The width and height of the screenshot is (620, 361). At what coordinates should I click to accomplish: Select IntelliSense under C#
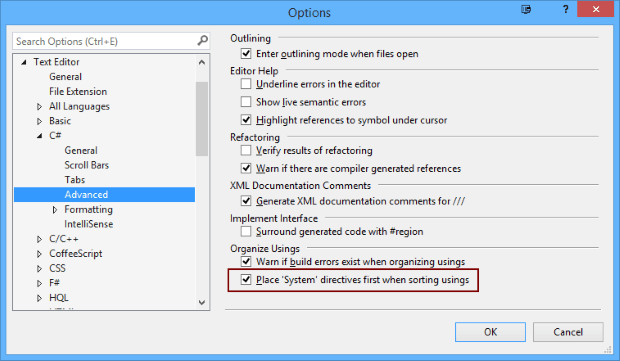[89, 224]
